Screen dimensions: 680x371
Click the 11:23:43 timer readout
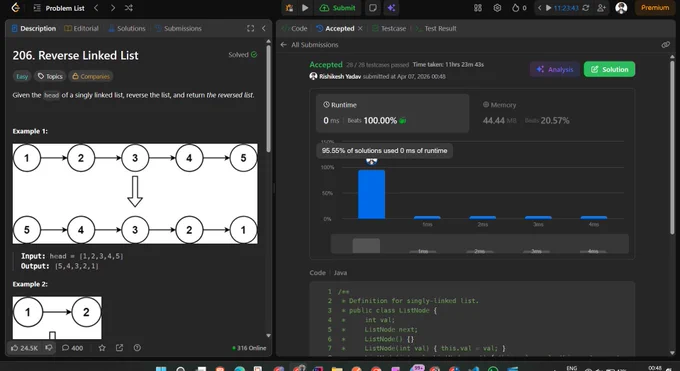tap(566, 8)
